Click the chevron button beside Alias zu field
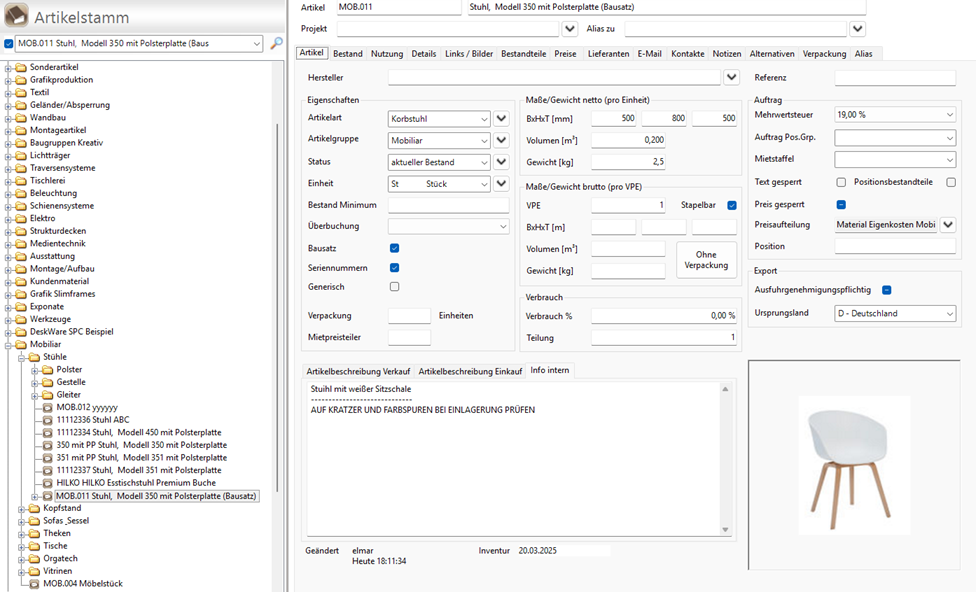This screenshot has width=976, height=592. (x=857, y=29)
